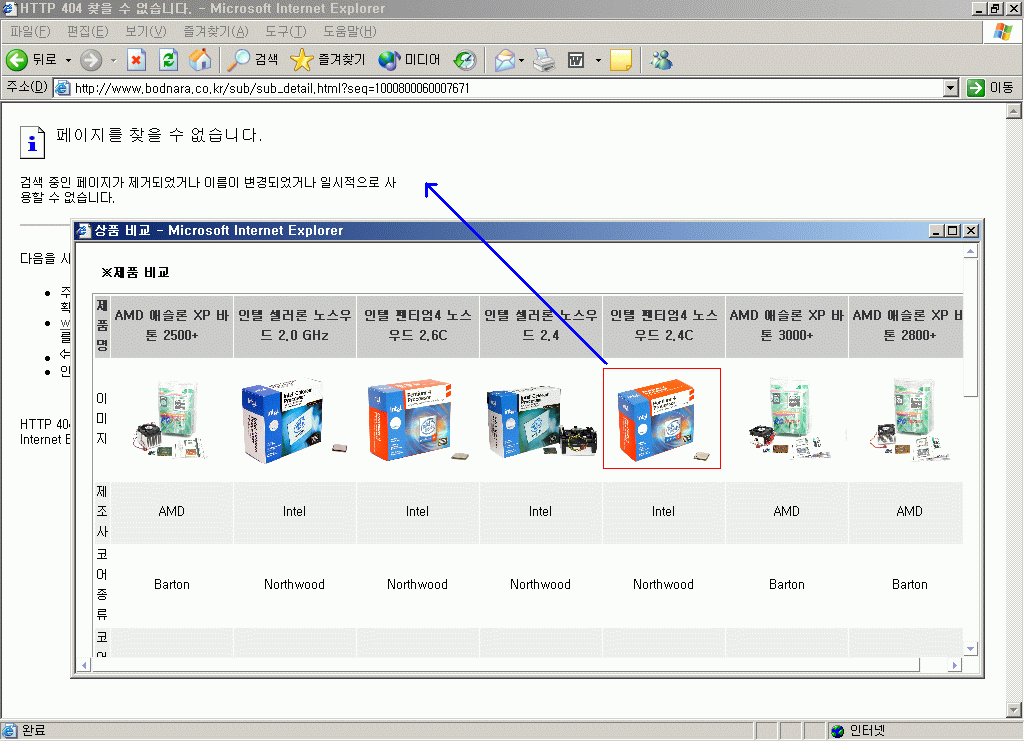Viewport: 1024px width, 741px height.
Task: Open 즐겨찾기 favorites star button
Action: pyautogui.click(x=327, y=60)
